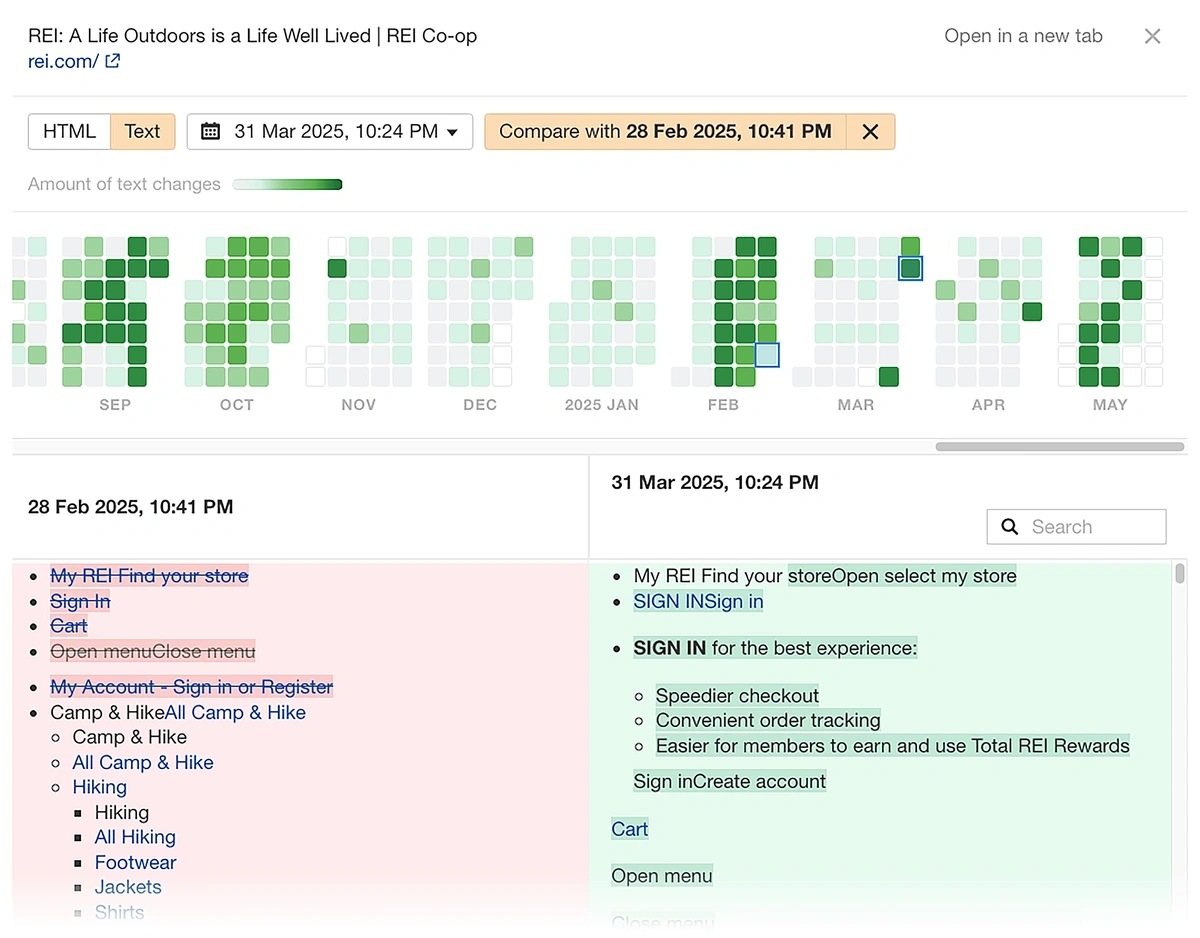Close the page preview panel

pyautogui.click(x=1152, y=36)
